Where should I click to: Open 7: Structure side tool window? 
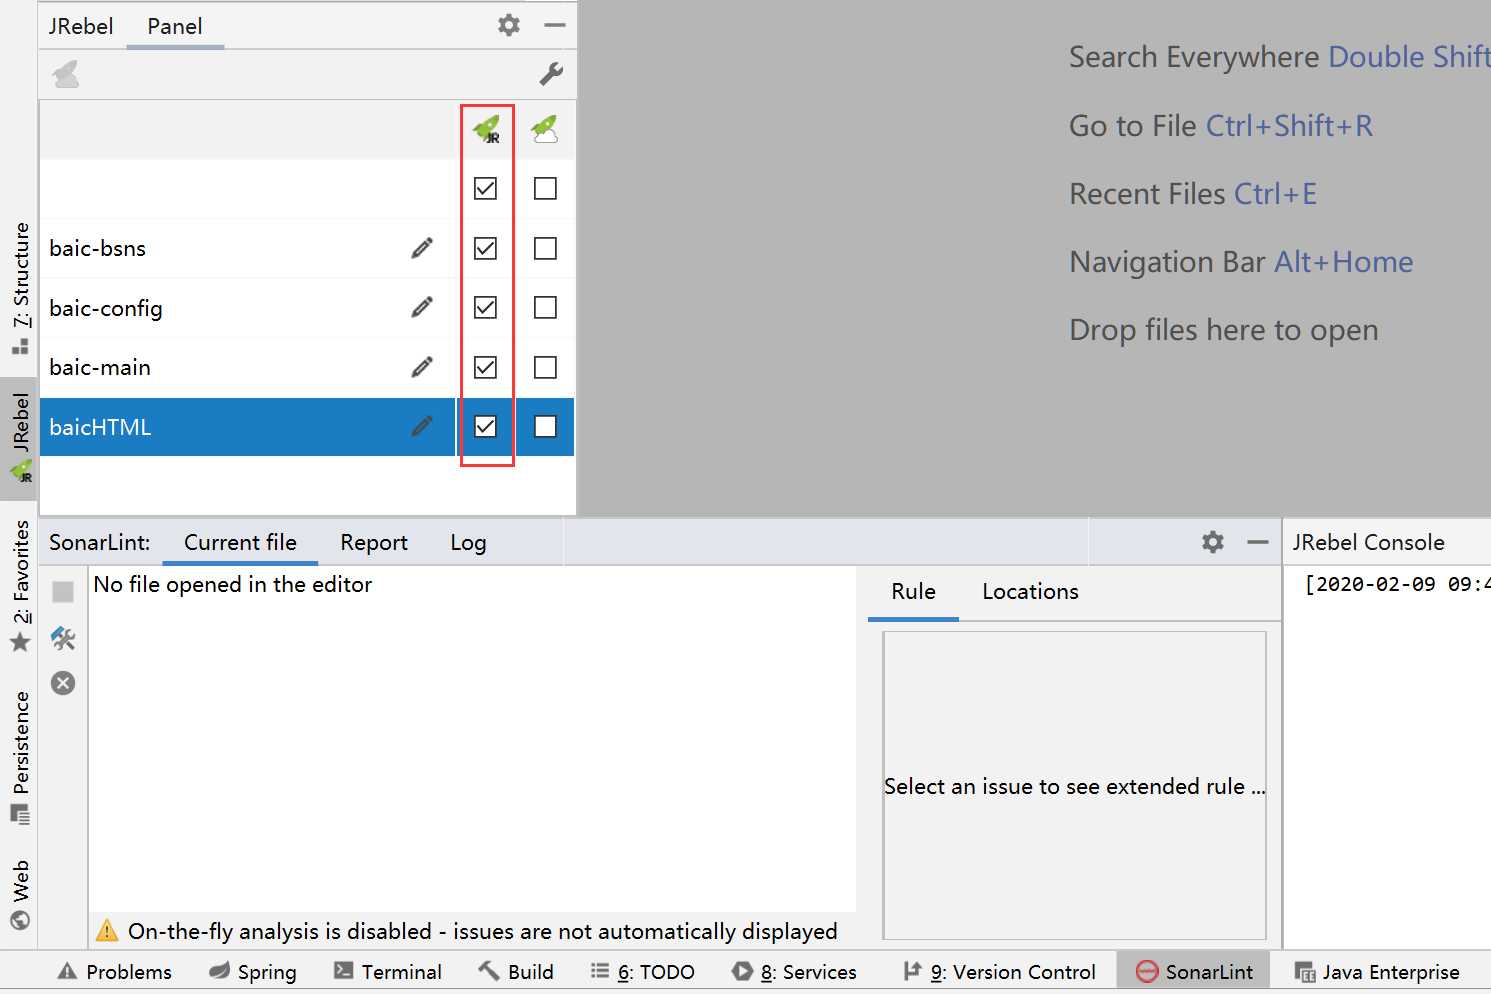coord(20,288)
